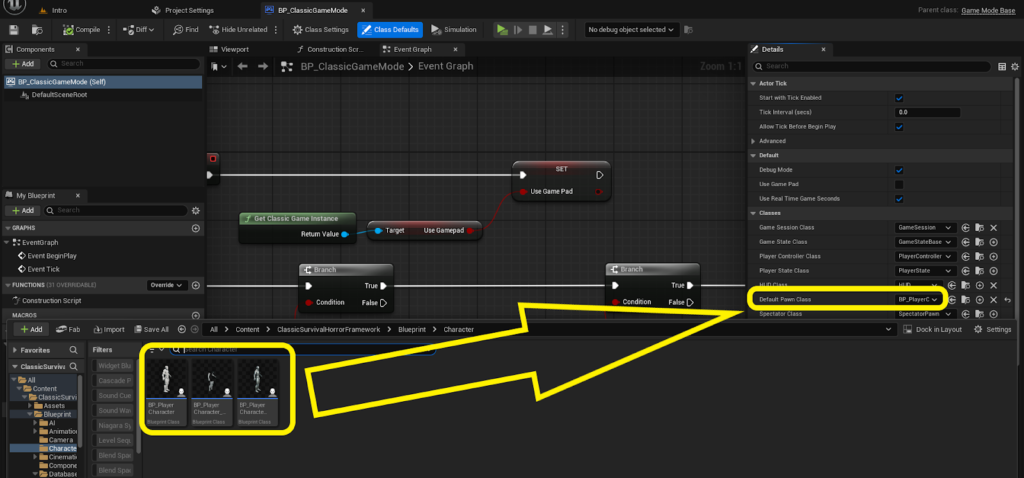Enable the Use Game Pad checkbox

(898, 184)
